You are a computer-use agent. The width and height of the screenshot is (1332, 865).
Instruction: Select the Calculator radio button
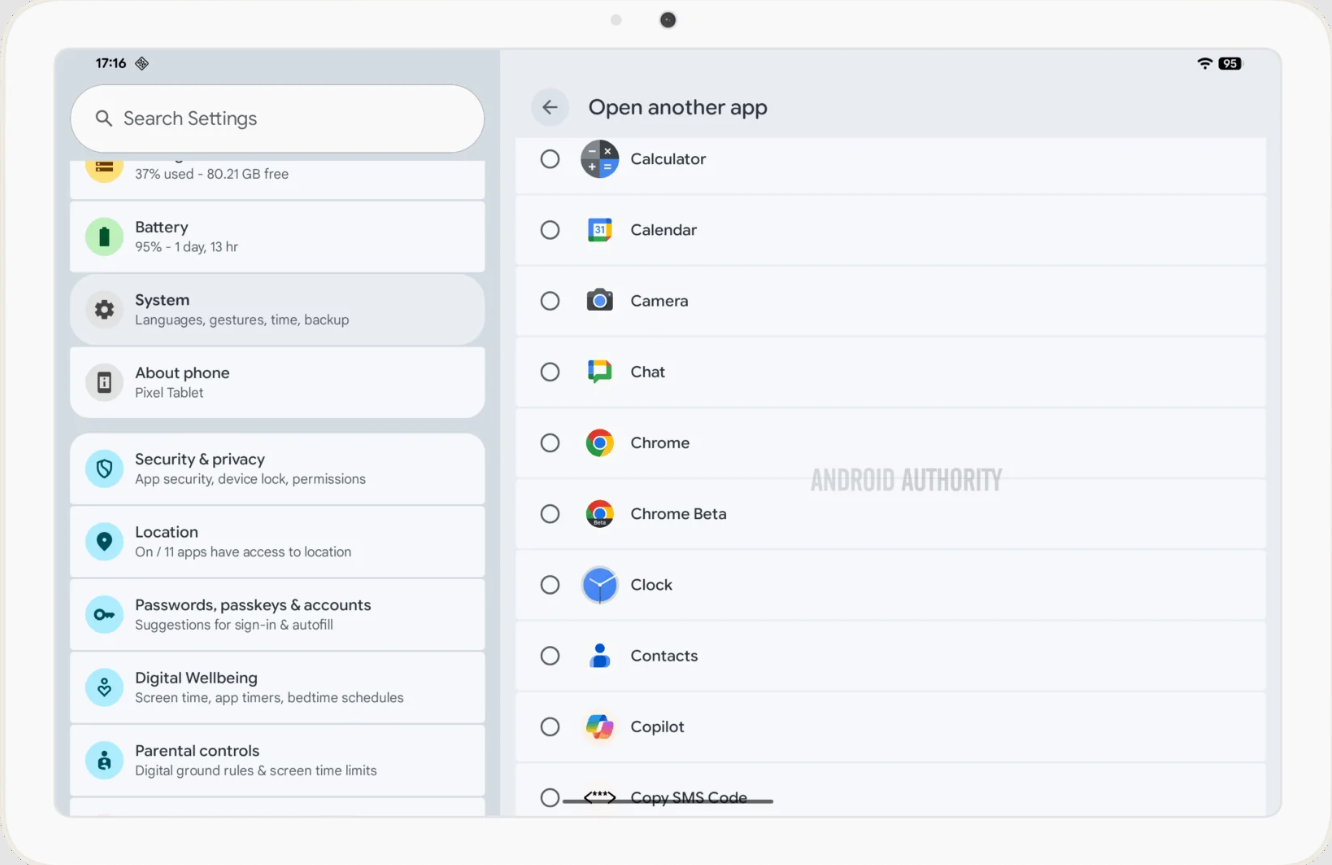click(x=550, y=159)
